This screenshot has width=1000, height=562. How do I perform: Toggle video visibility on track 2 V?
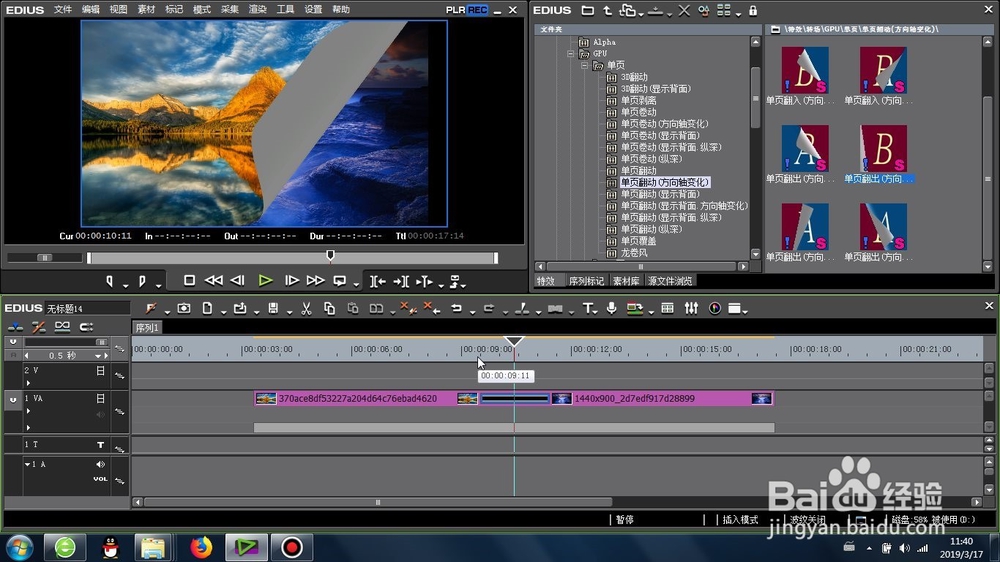click(100, 371)
